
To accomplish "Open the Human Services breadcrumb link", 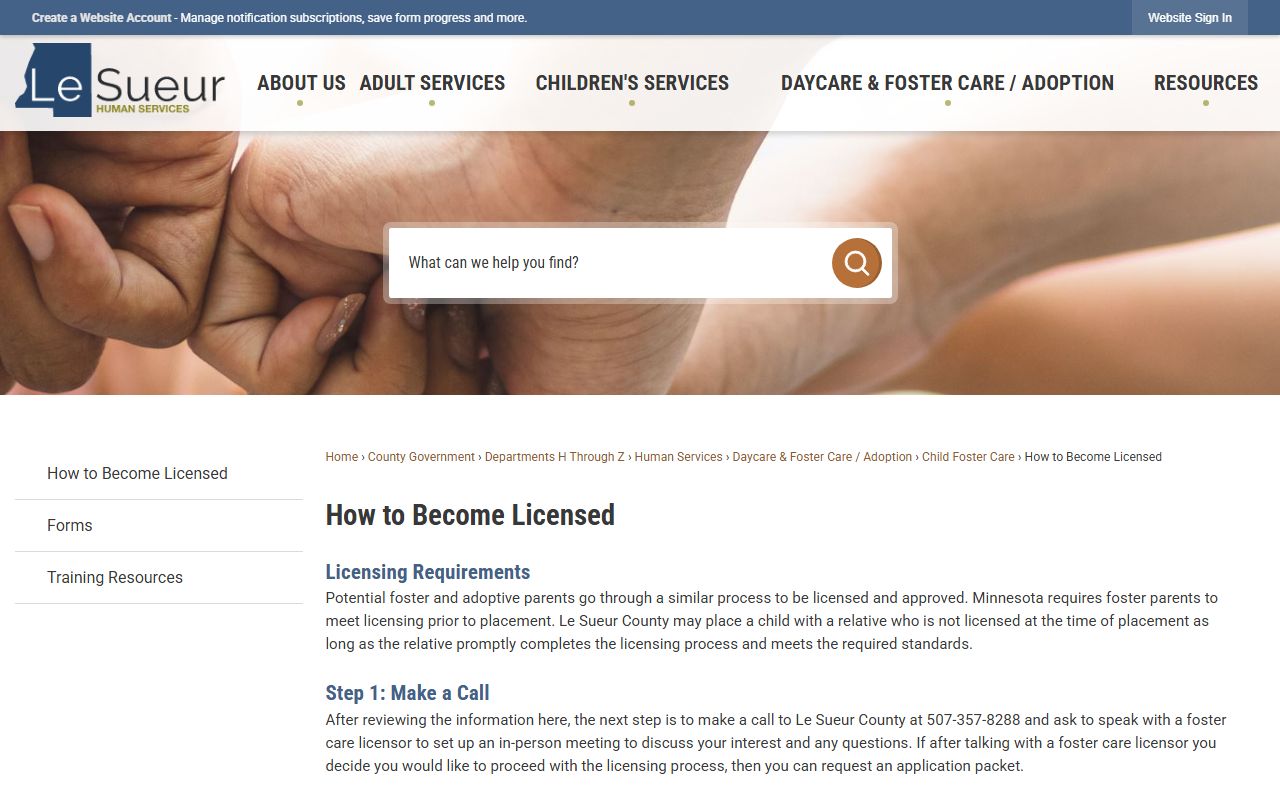I will (x=678, y=457).
